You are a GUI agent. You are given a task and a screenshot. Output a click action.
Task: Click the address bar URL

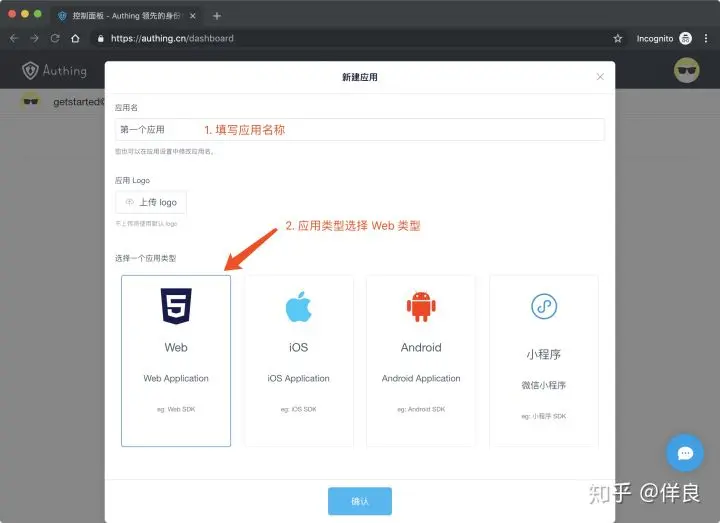(172, 39)
